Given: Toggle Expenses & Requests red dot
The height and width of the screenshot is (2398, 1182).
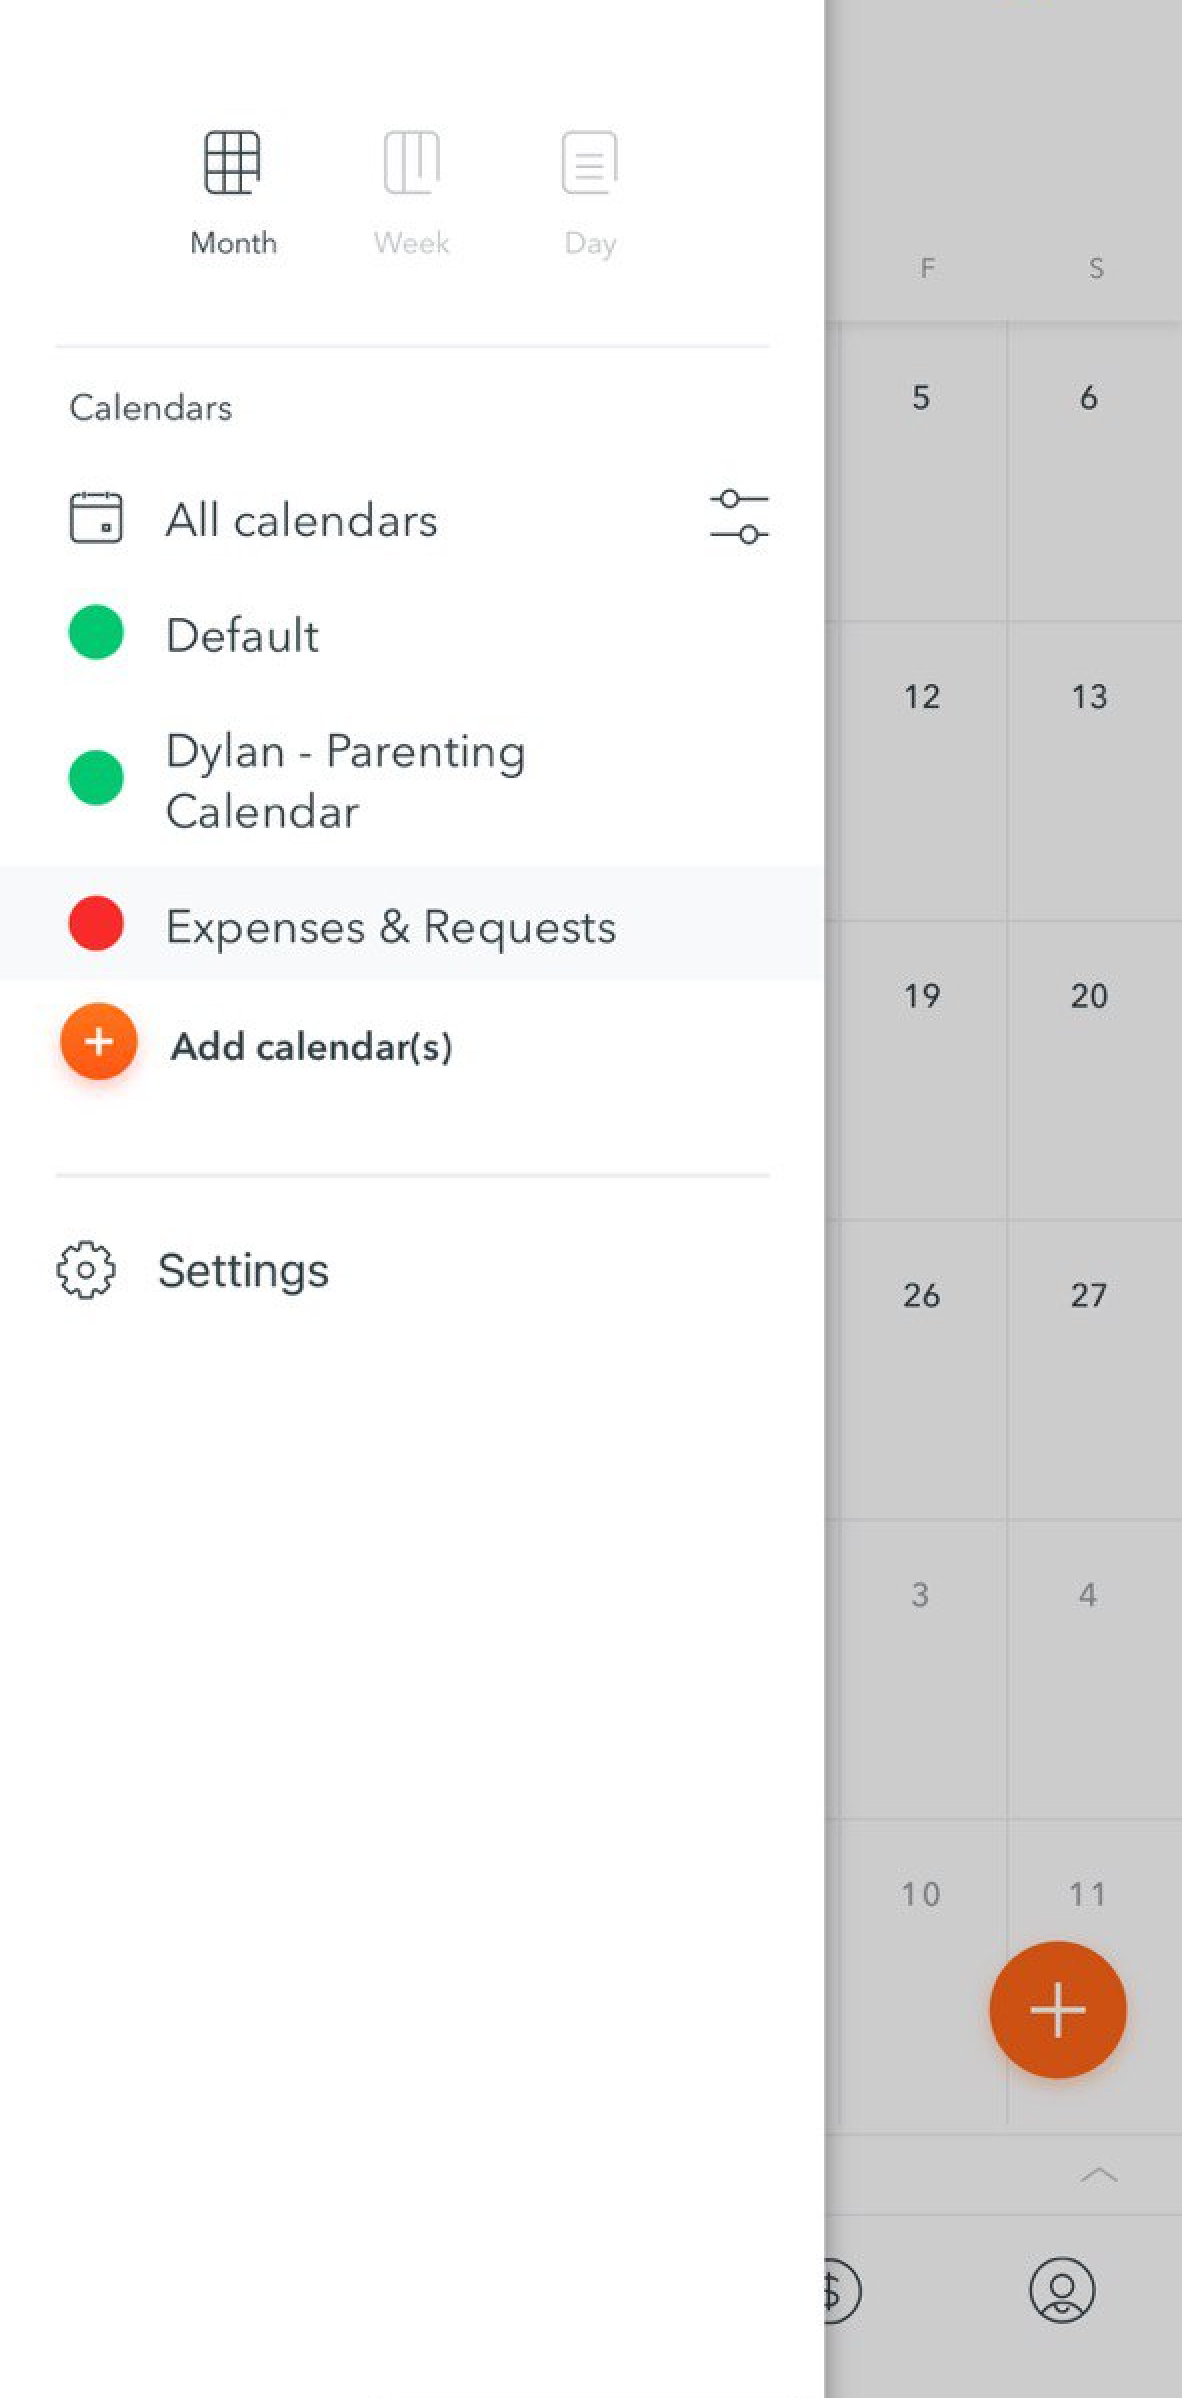Looking at the screenshot, I should [x=96, y=923].
